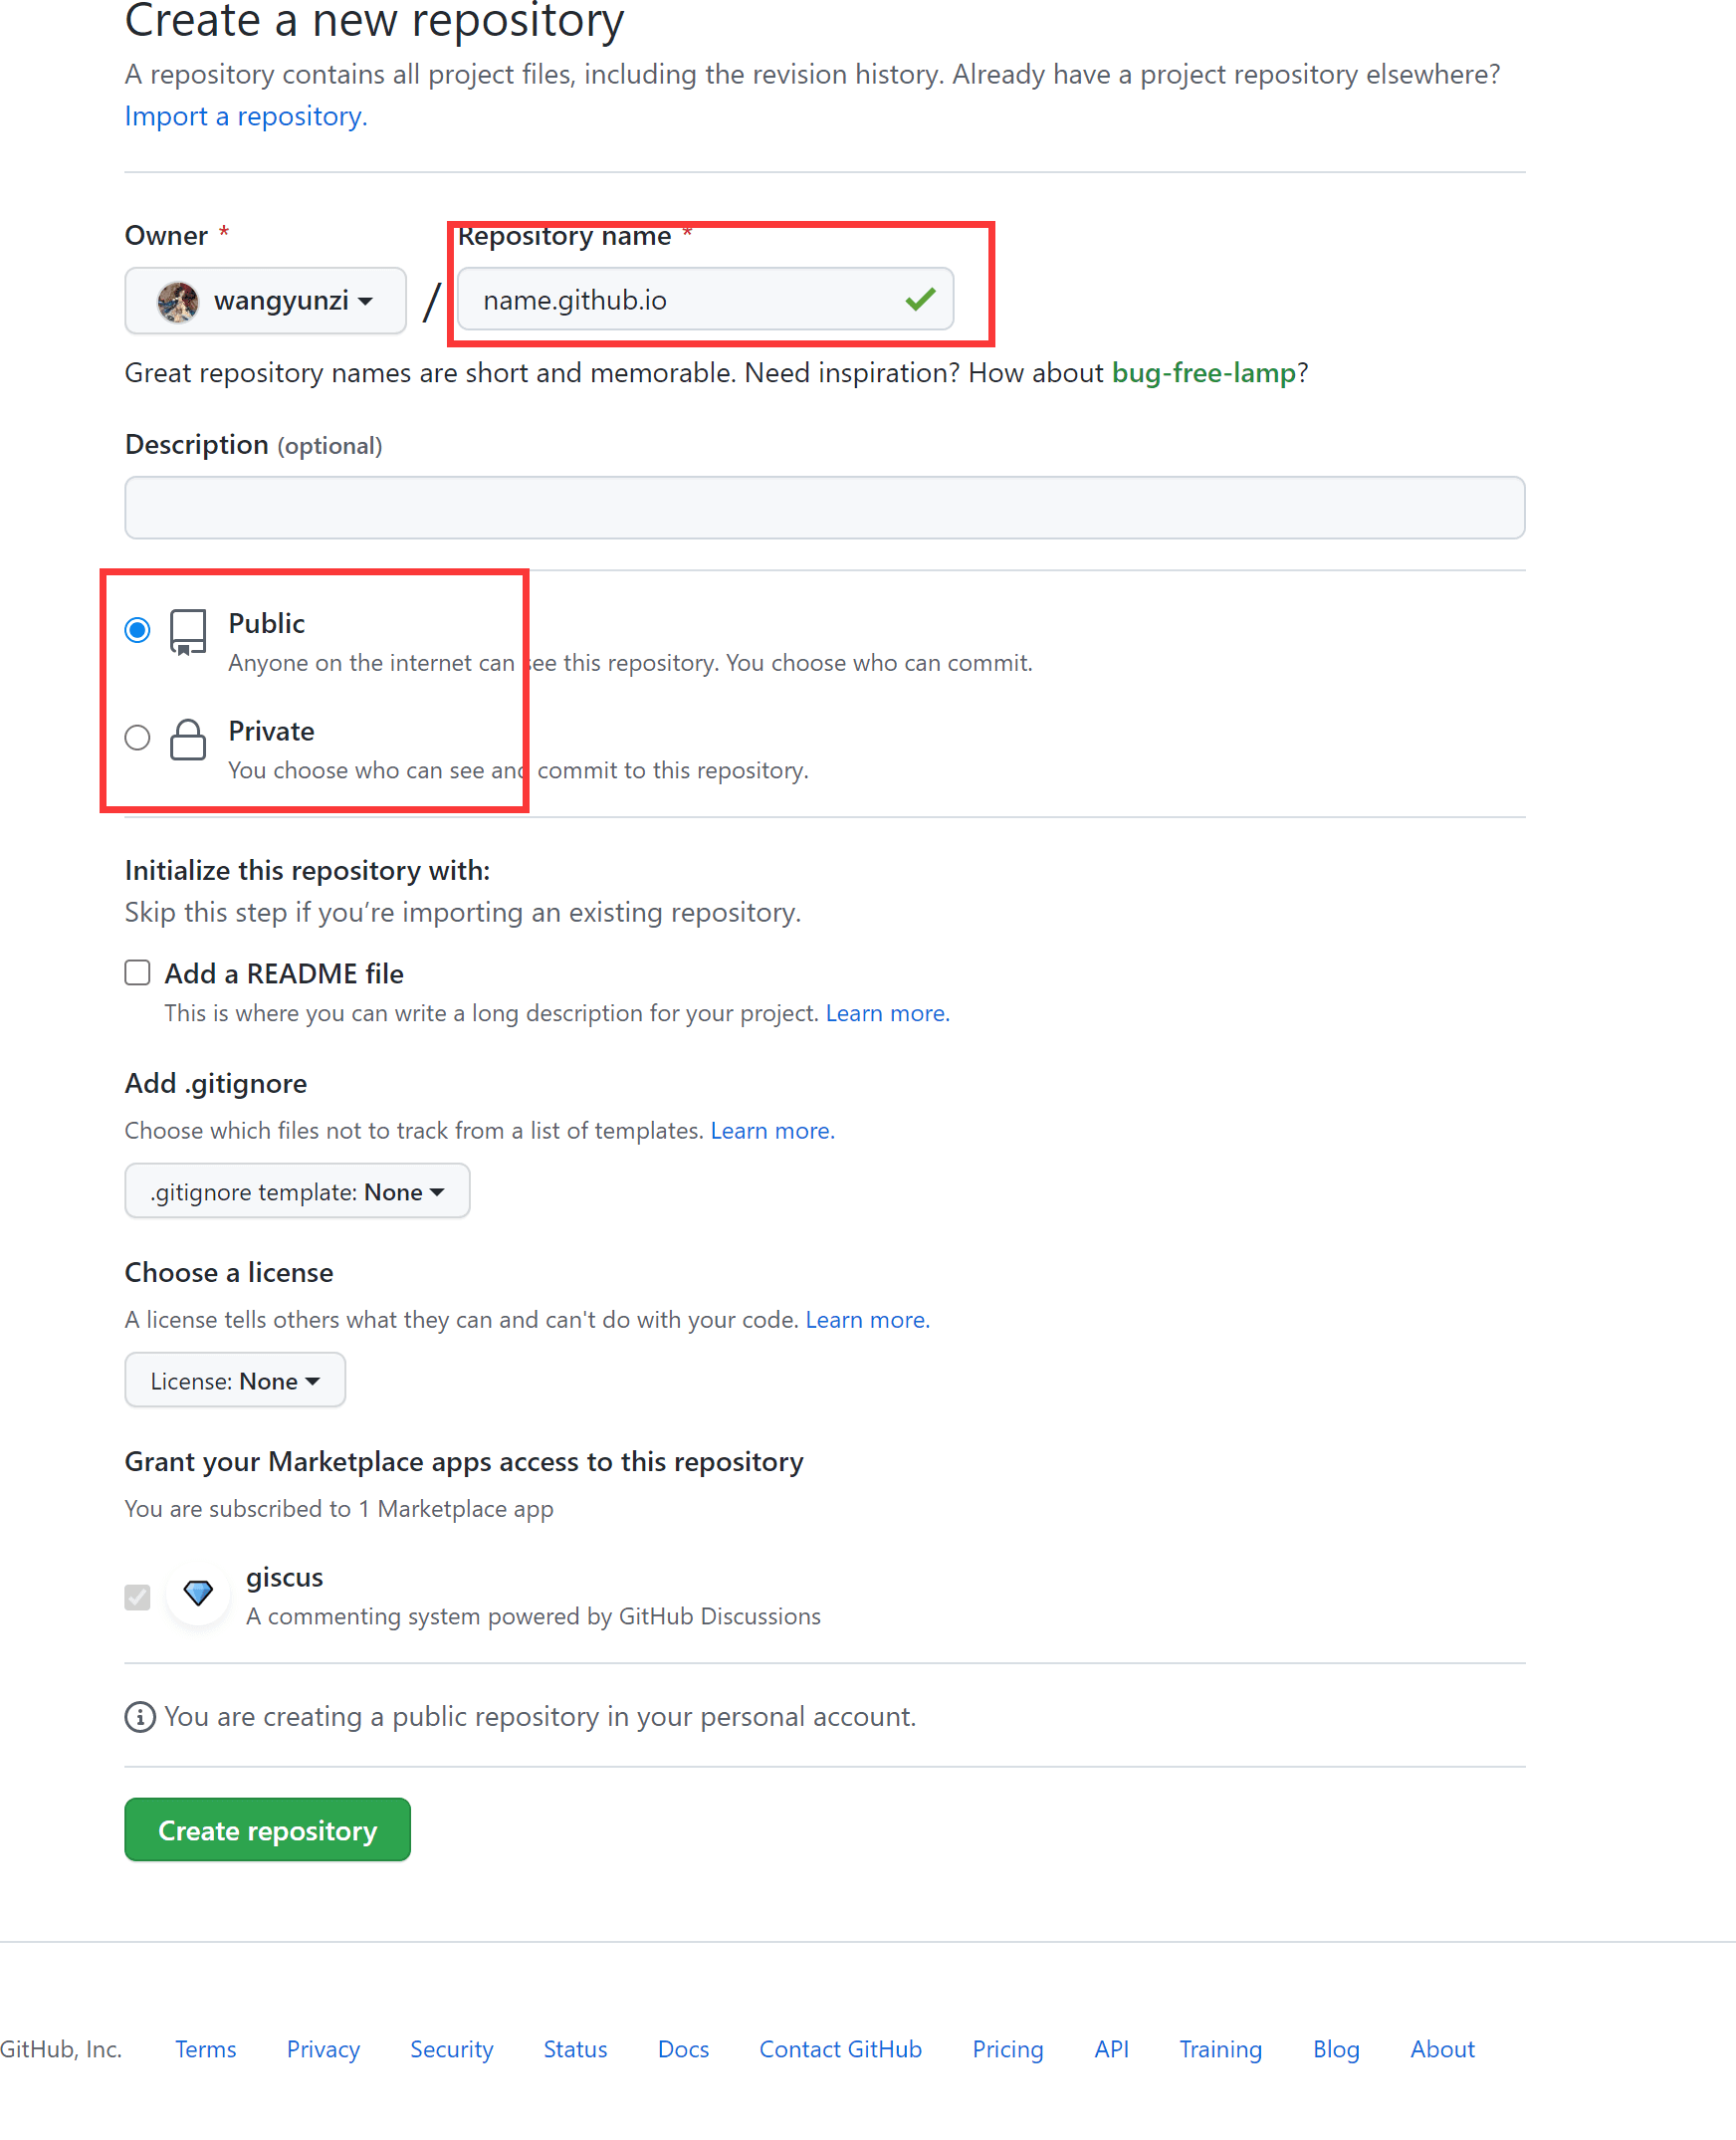The image size is (1736, 2140).
Task: Toggle the giscus Marketplace app checkbox
Action: click(x=137, y=1597)
